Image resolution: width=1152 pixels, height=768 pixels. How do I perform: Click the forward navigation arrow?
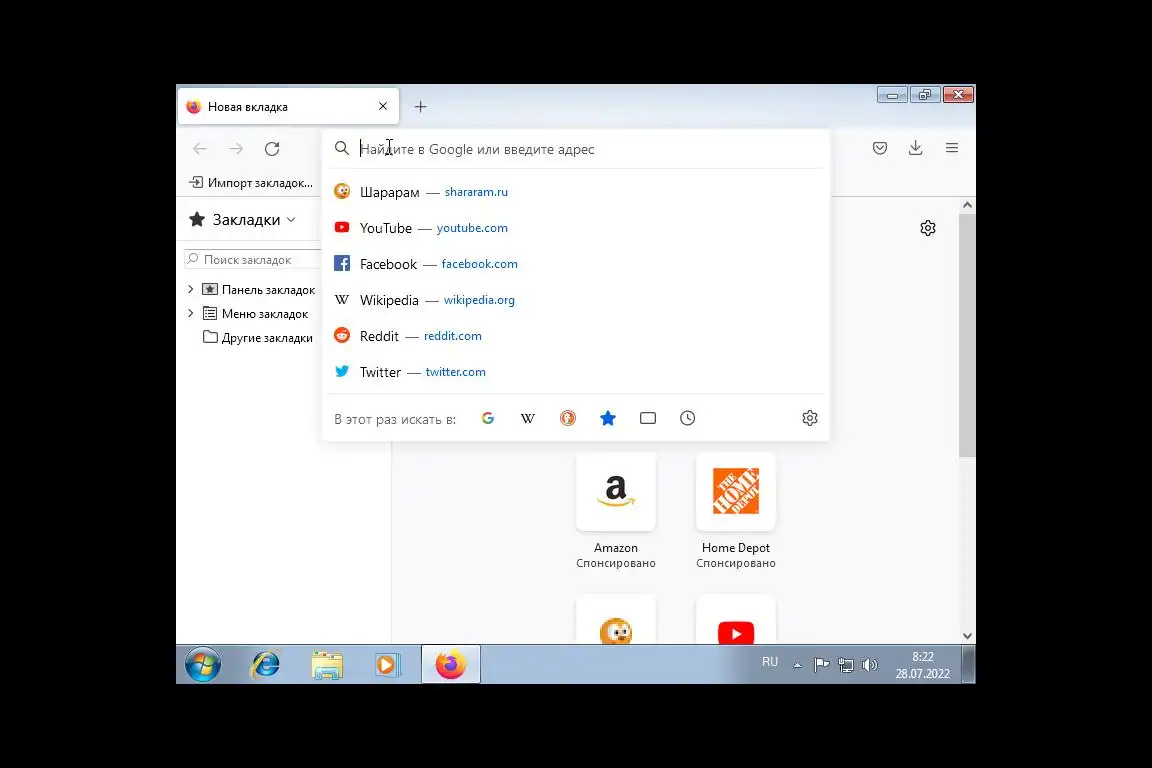[236, 148]
